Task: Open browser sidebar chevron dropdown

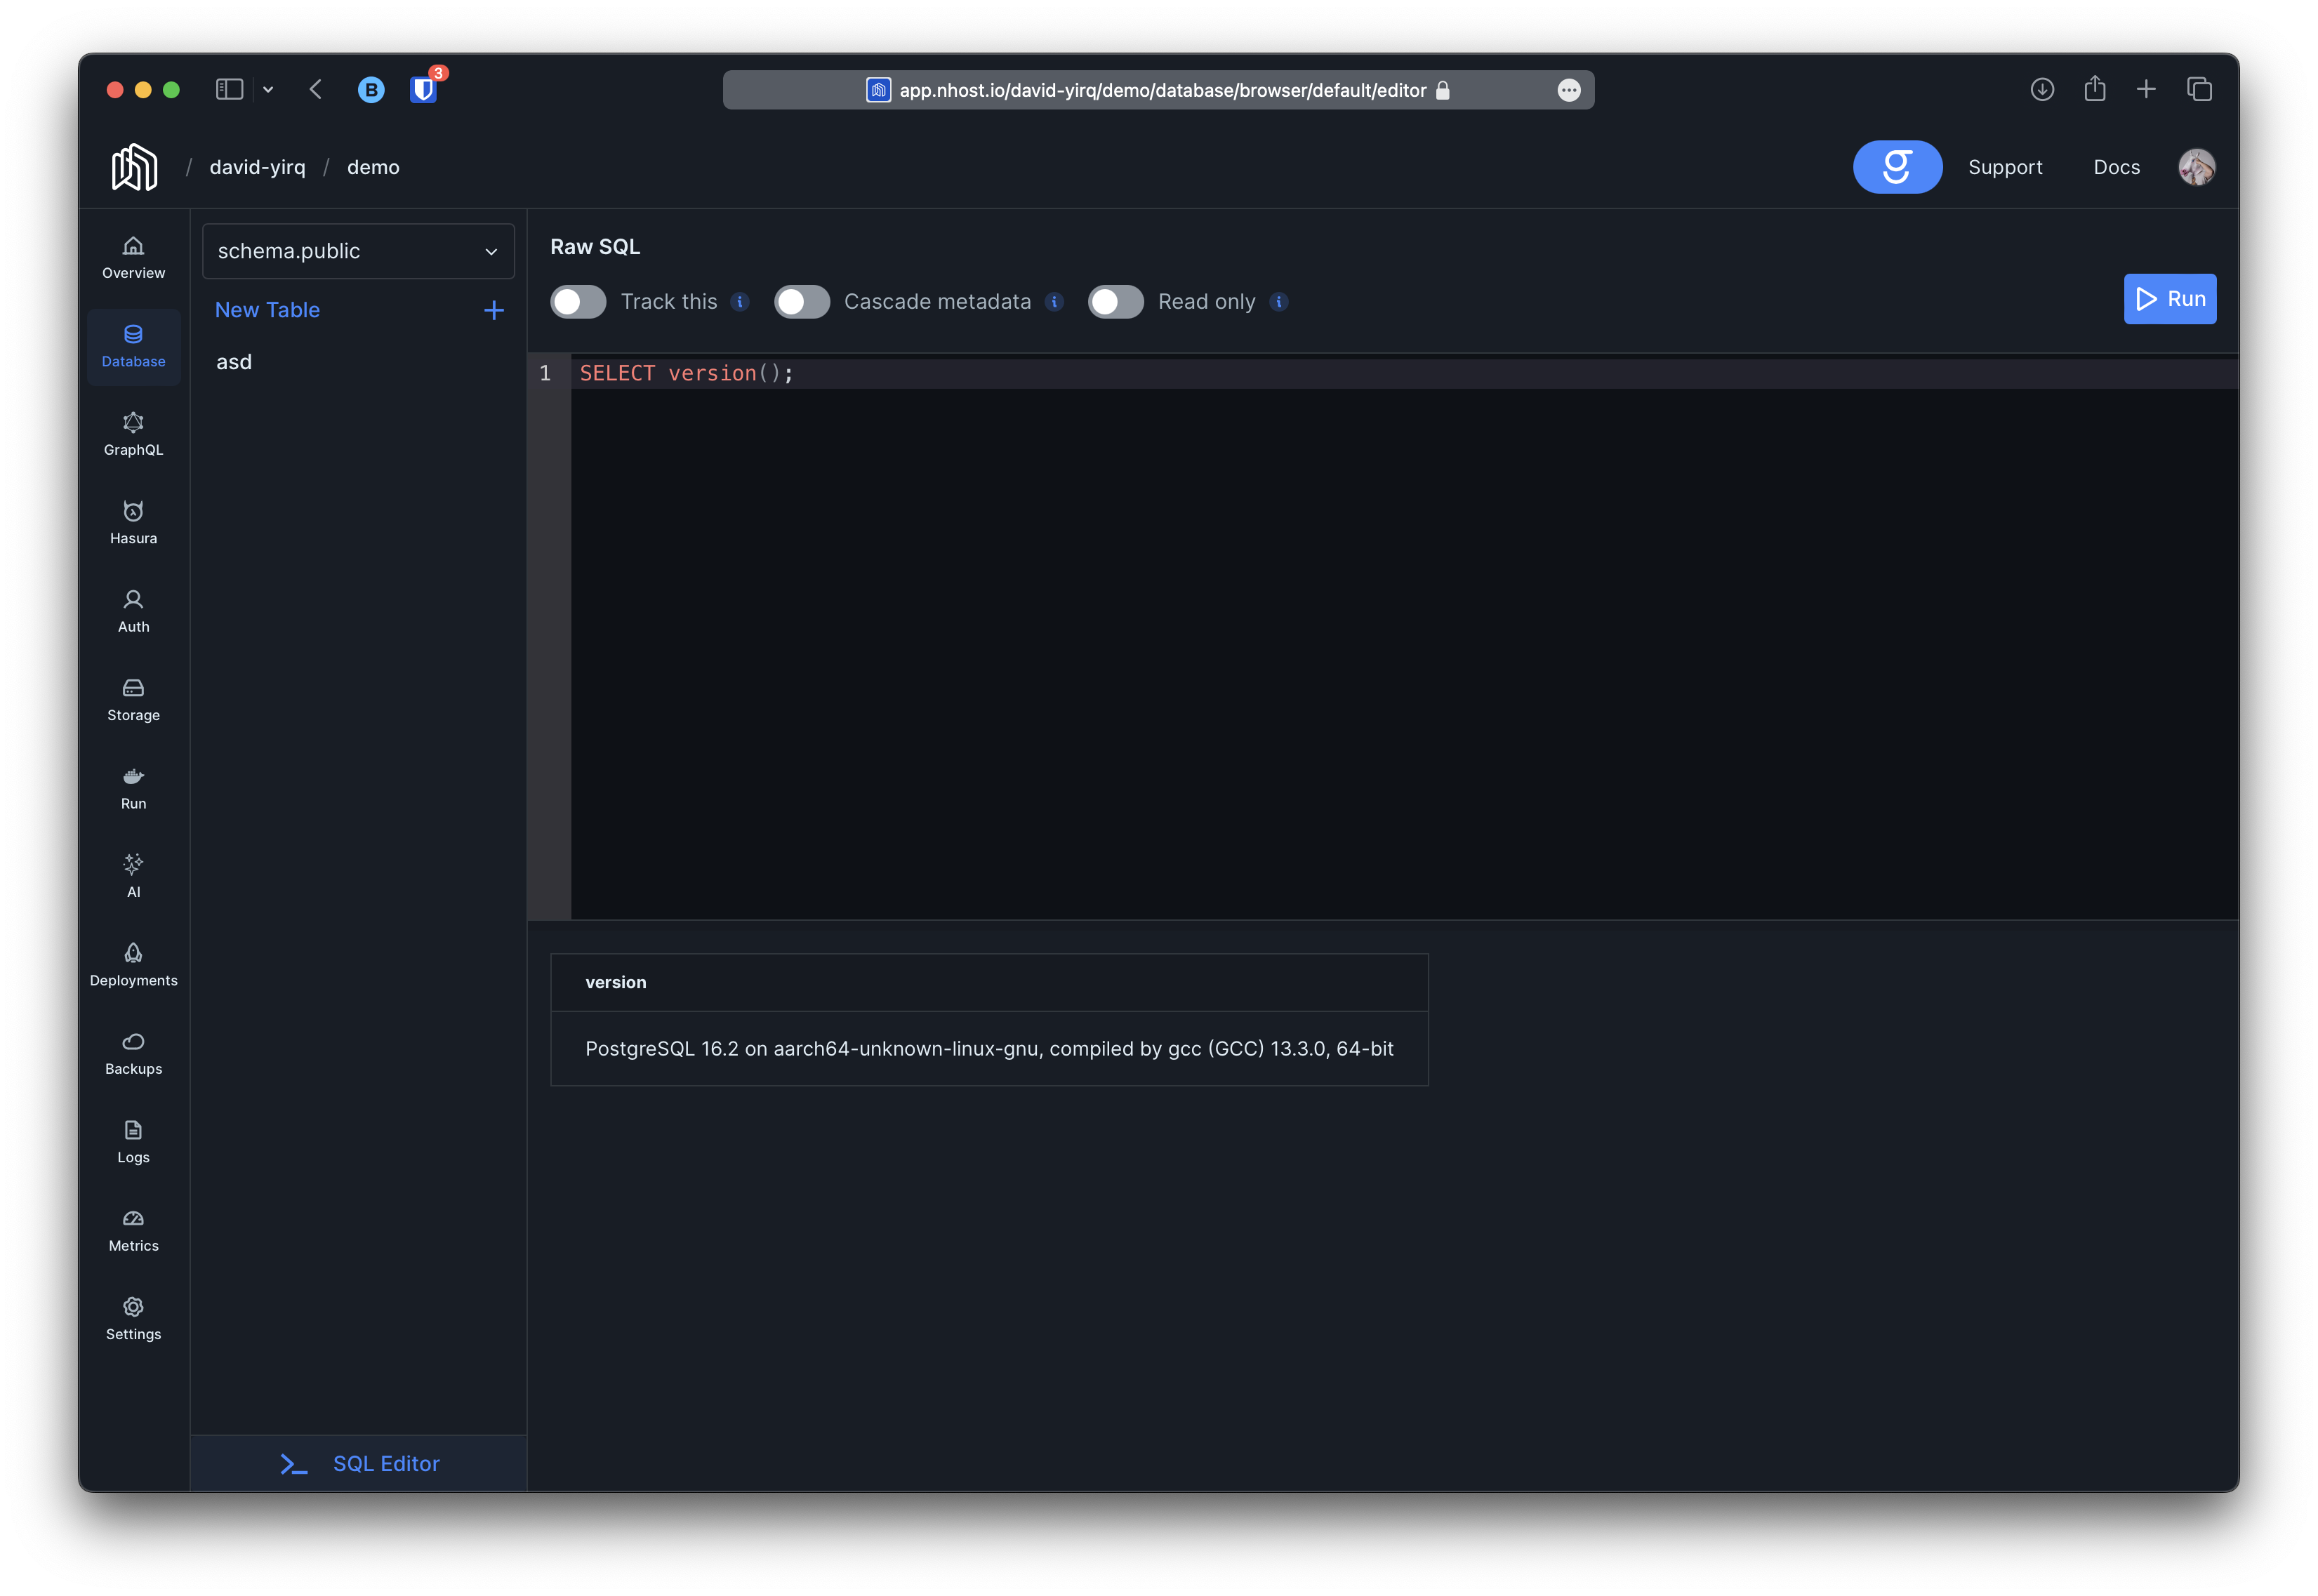Action: (268, 90)
